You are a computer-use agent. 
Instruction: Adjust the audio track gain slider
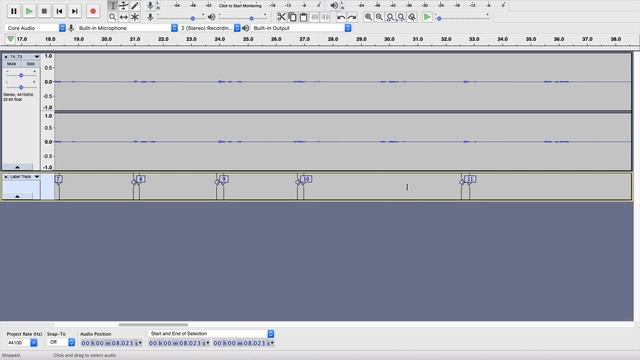click(21, 76)
